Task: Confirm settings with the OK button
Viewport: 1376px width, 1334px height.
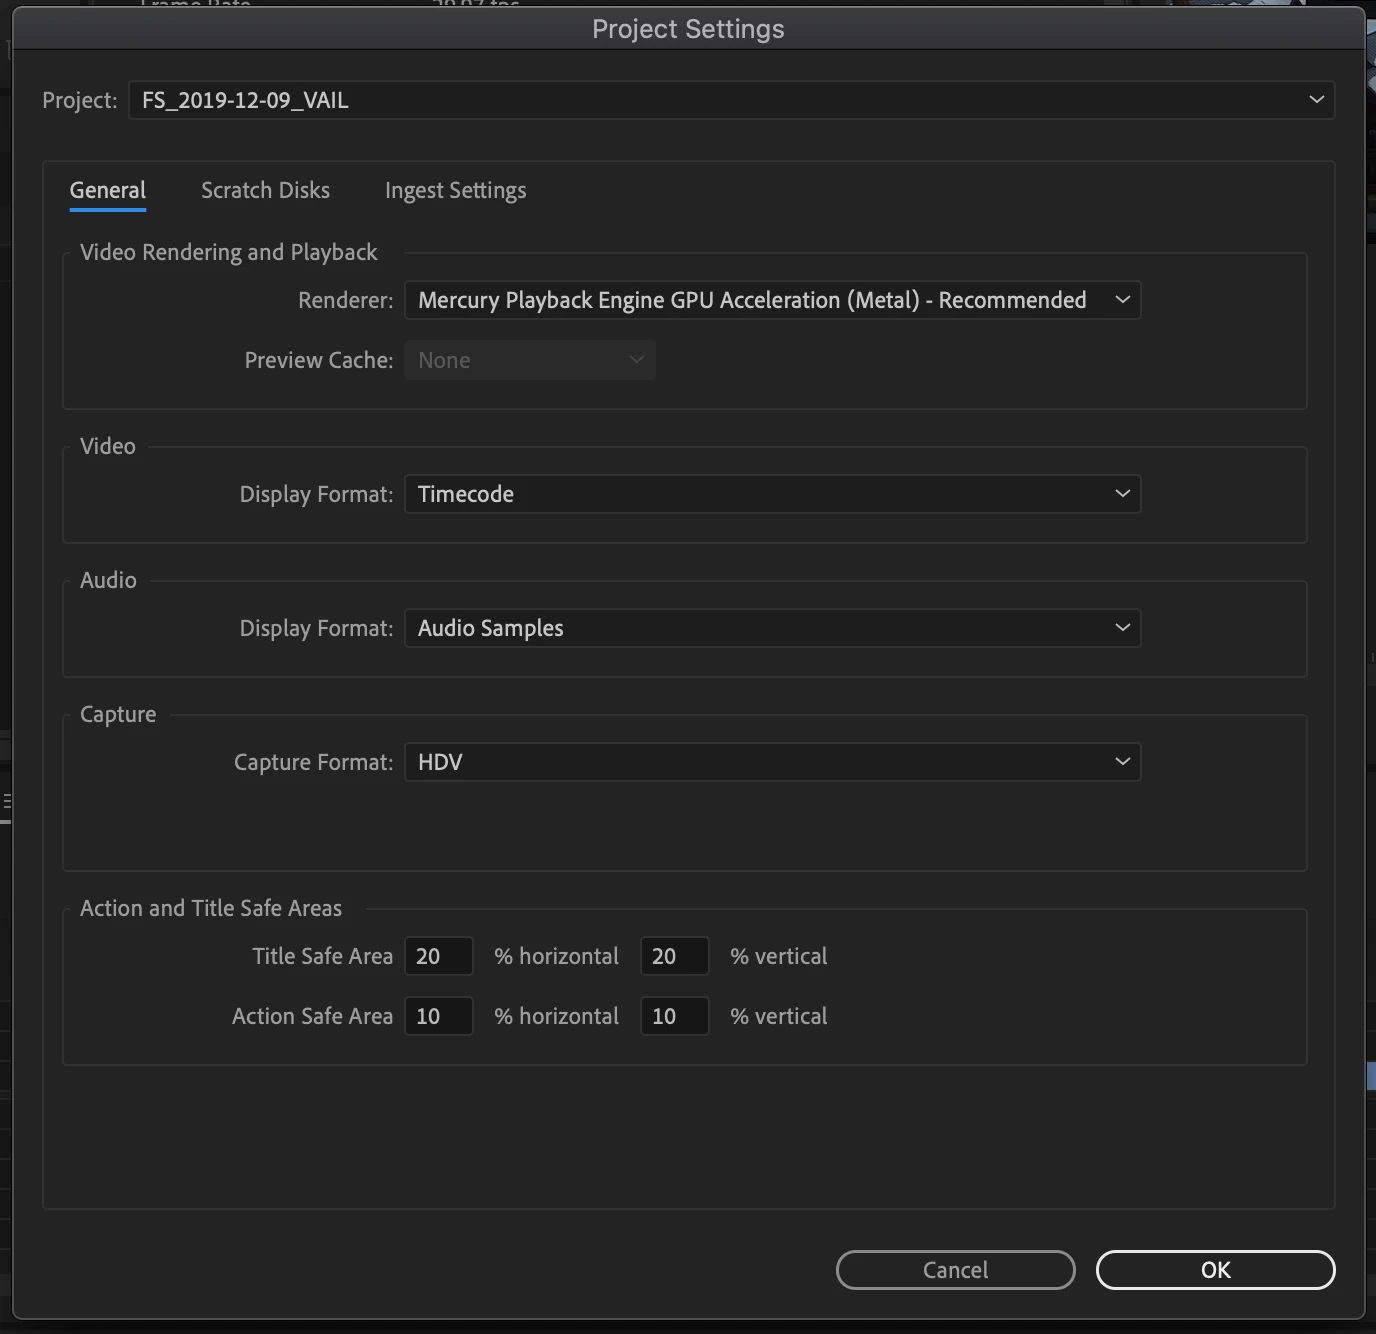Action: pyautogui.click(x=1215, y=1270)
